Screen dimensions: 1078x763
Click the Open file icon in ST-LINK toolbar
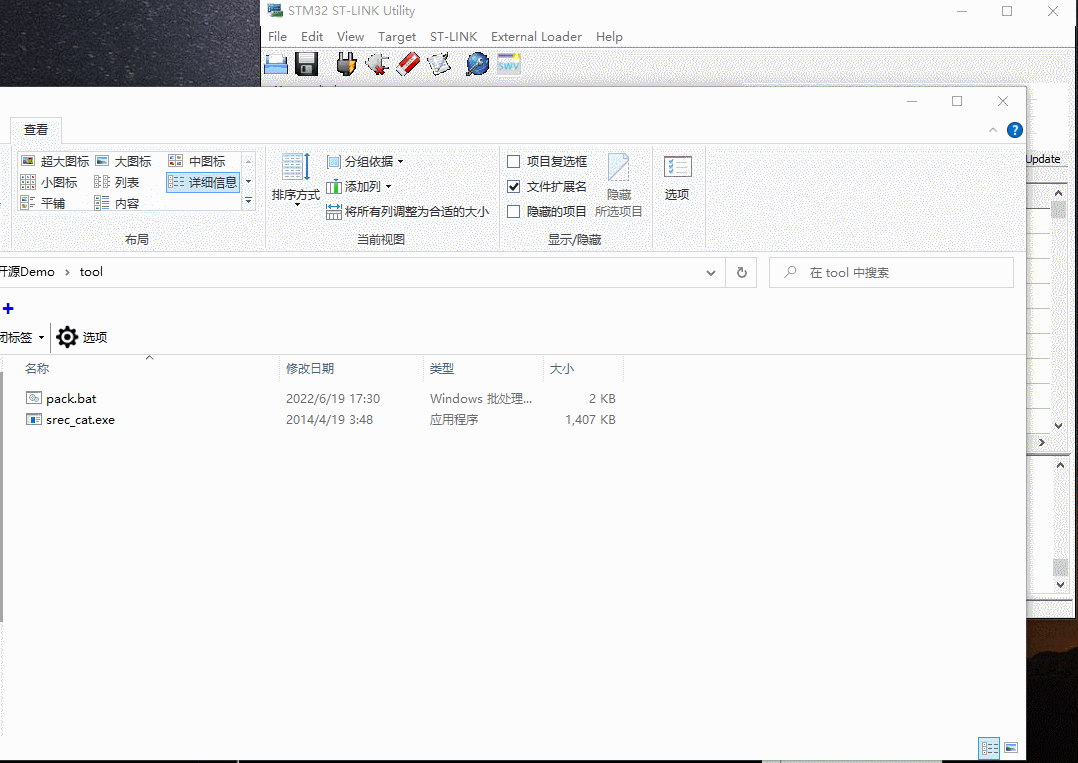276,65
